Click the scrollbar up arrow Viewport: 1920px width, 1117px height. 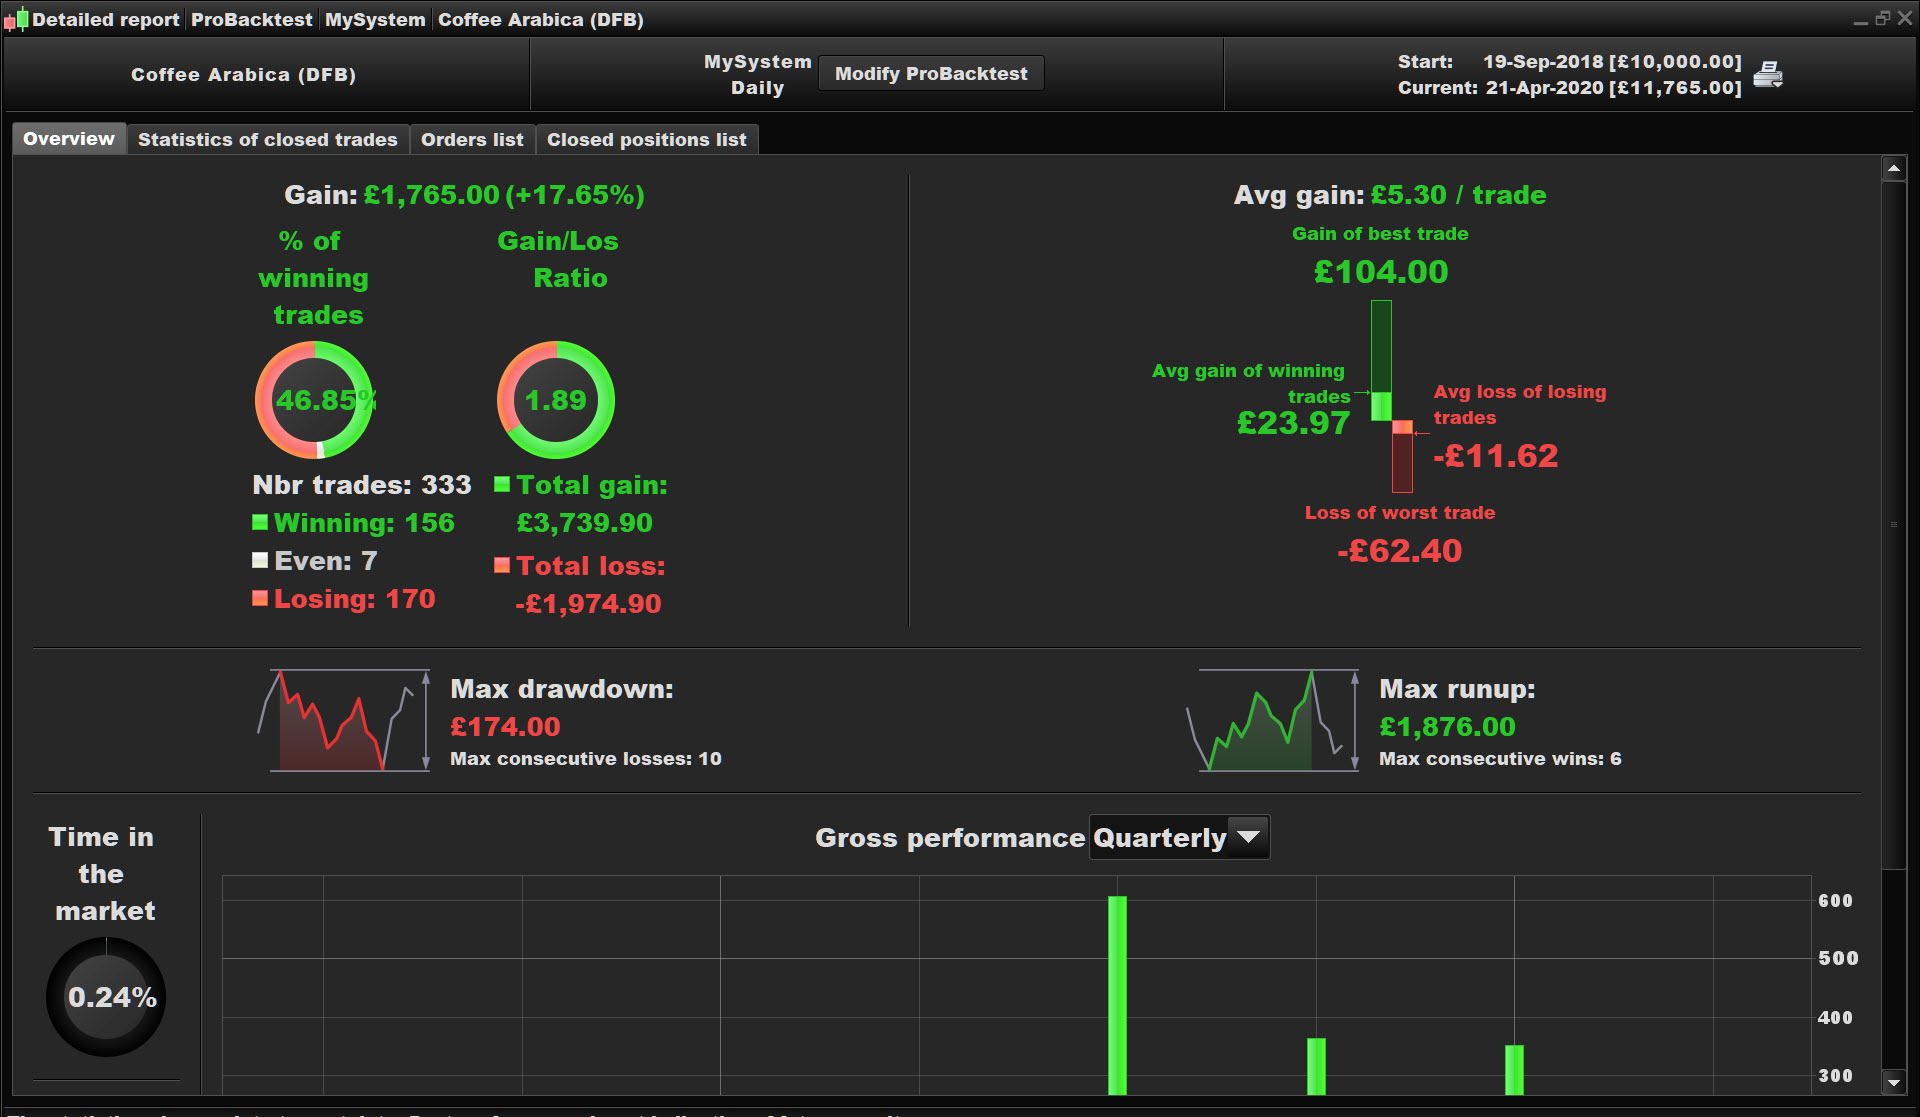point(1893,169)
